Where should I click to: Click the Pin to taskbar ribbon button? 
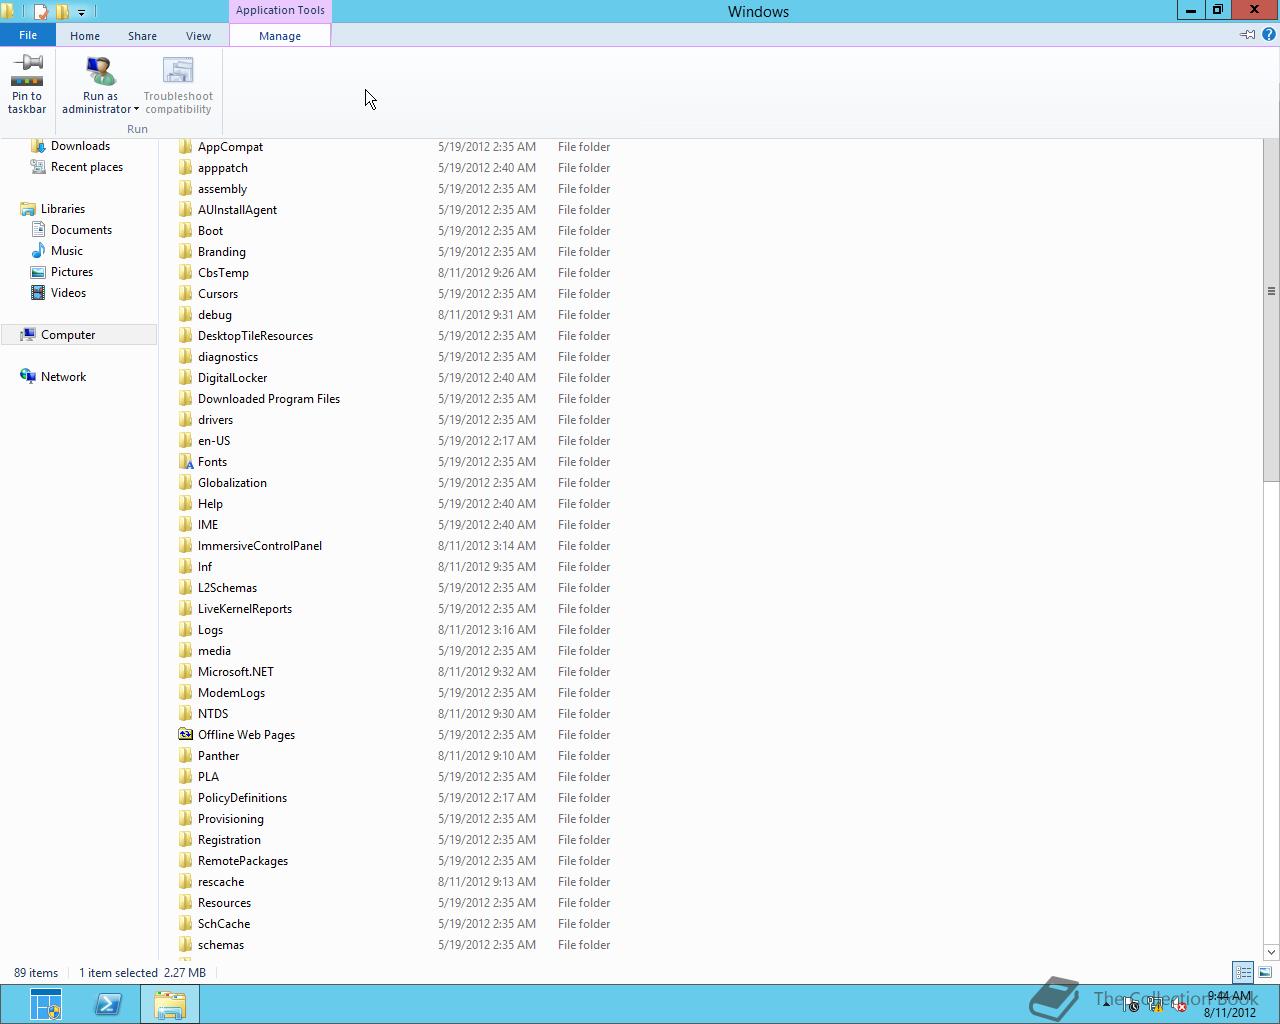coord(27,84)
